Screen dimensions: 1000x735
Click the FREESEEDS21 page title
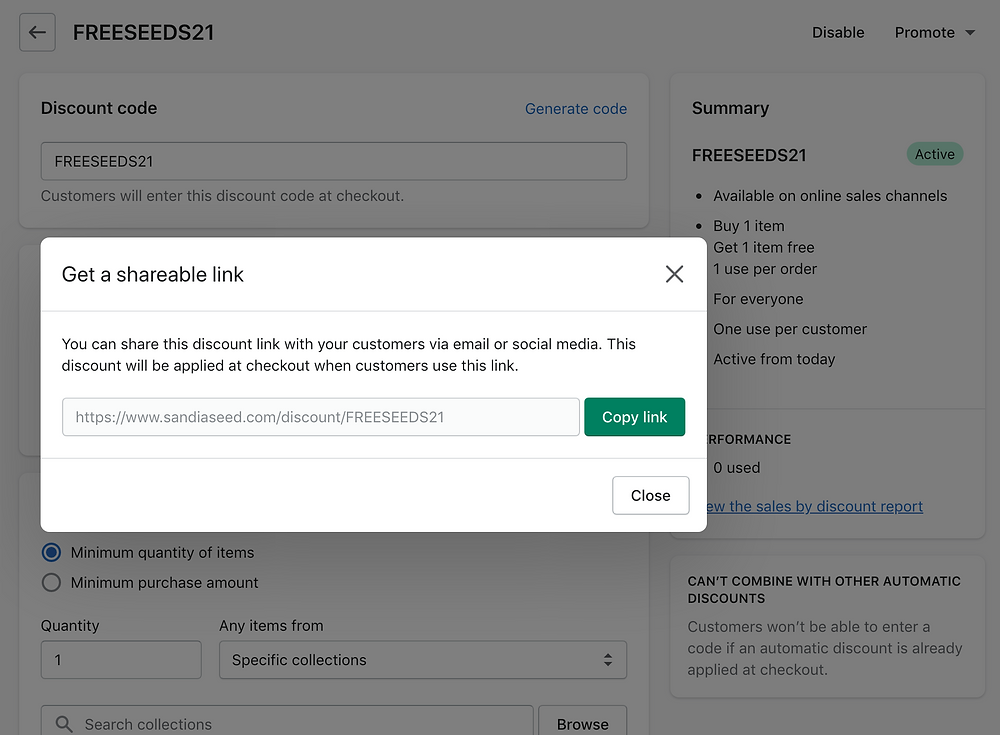pyautogui.click(x=144, y=33)
